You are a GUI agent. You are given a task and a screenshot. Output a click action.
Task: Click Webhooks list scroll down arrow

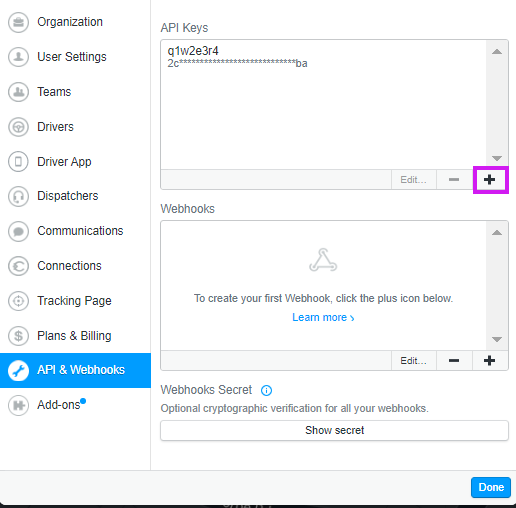pyautogui.click(x=497, y=339)
